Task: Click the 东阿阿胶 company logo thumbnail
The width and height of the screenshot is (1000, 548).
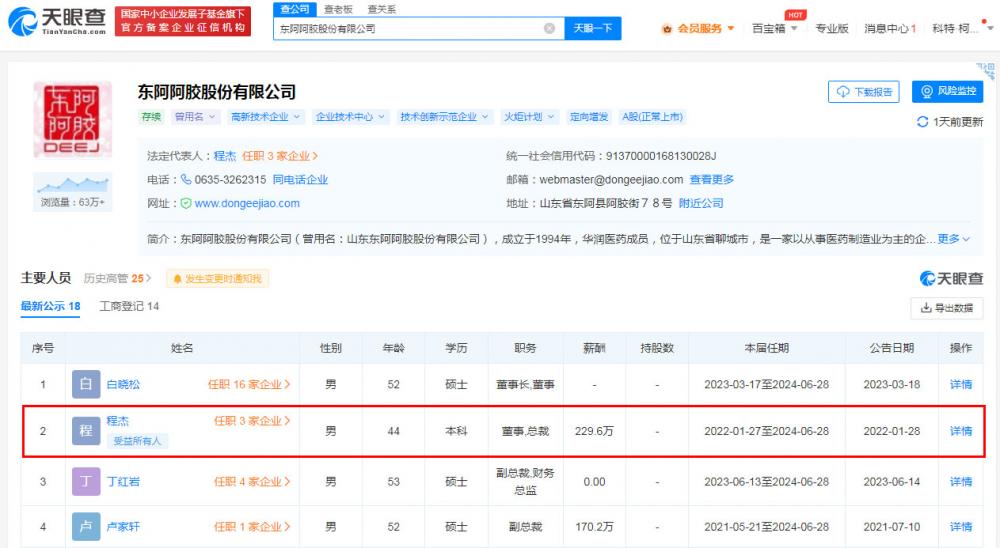Action: coord(72,119)
